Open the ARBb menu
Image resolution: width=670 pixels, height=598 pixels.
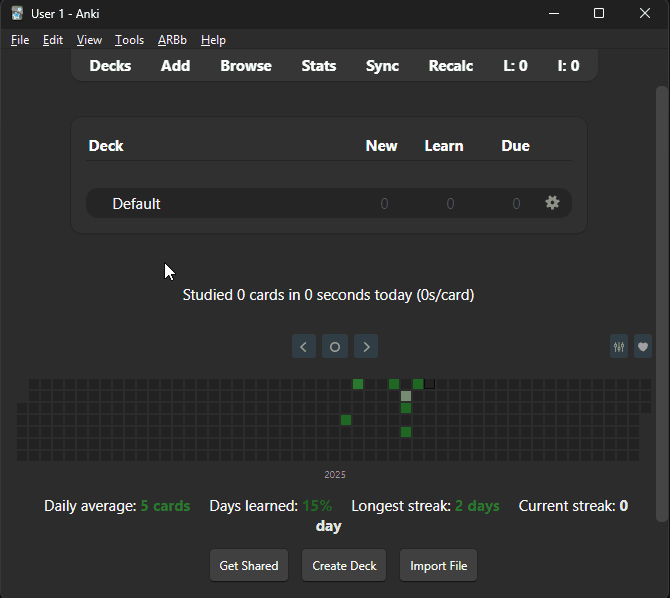(x=172, y=40)
